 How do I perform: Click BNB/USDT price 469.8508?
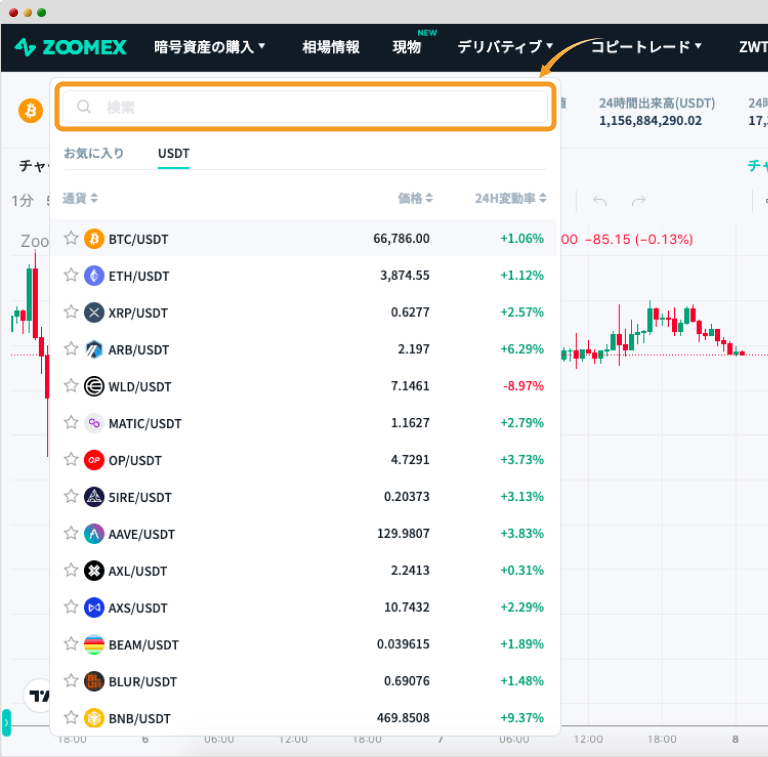[x=403, y=718]
